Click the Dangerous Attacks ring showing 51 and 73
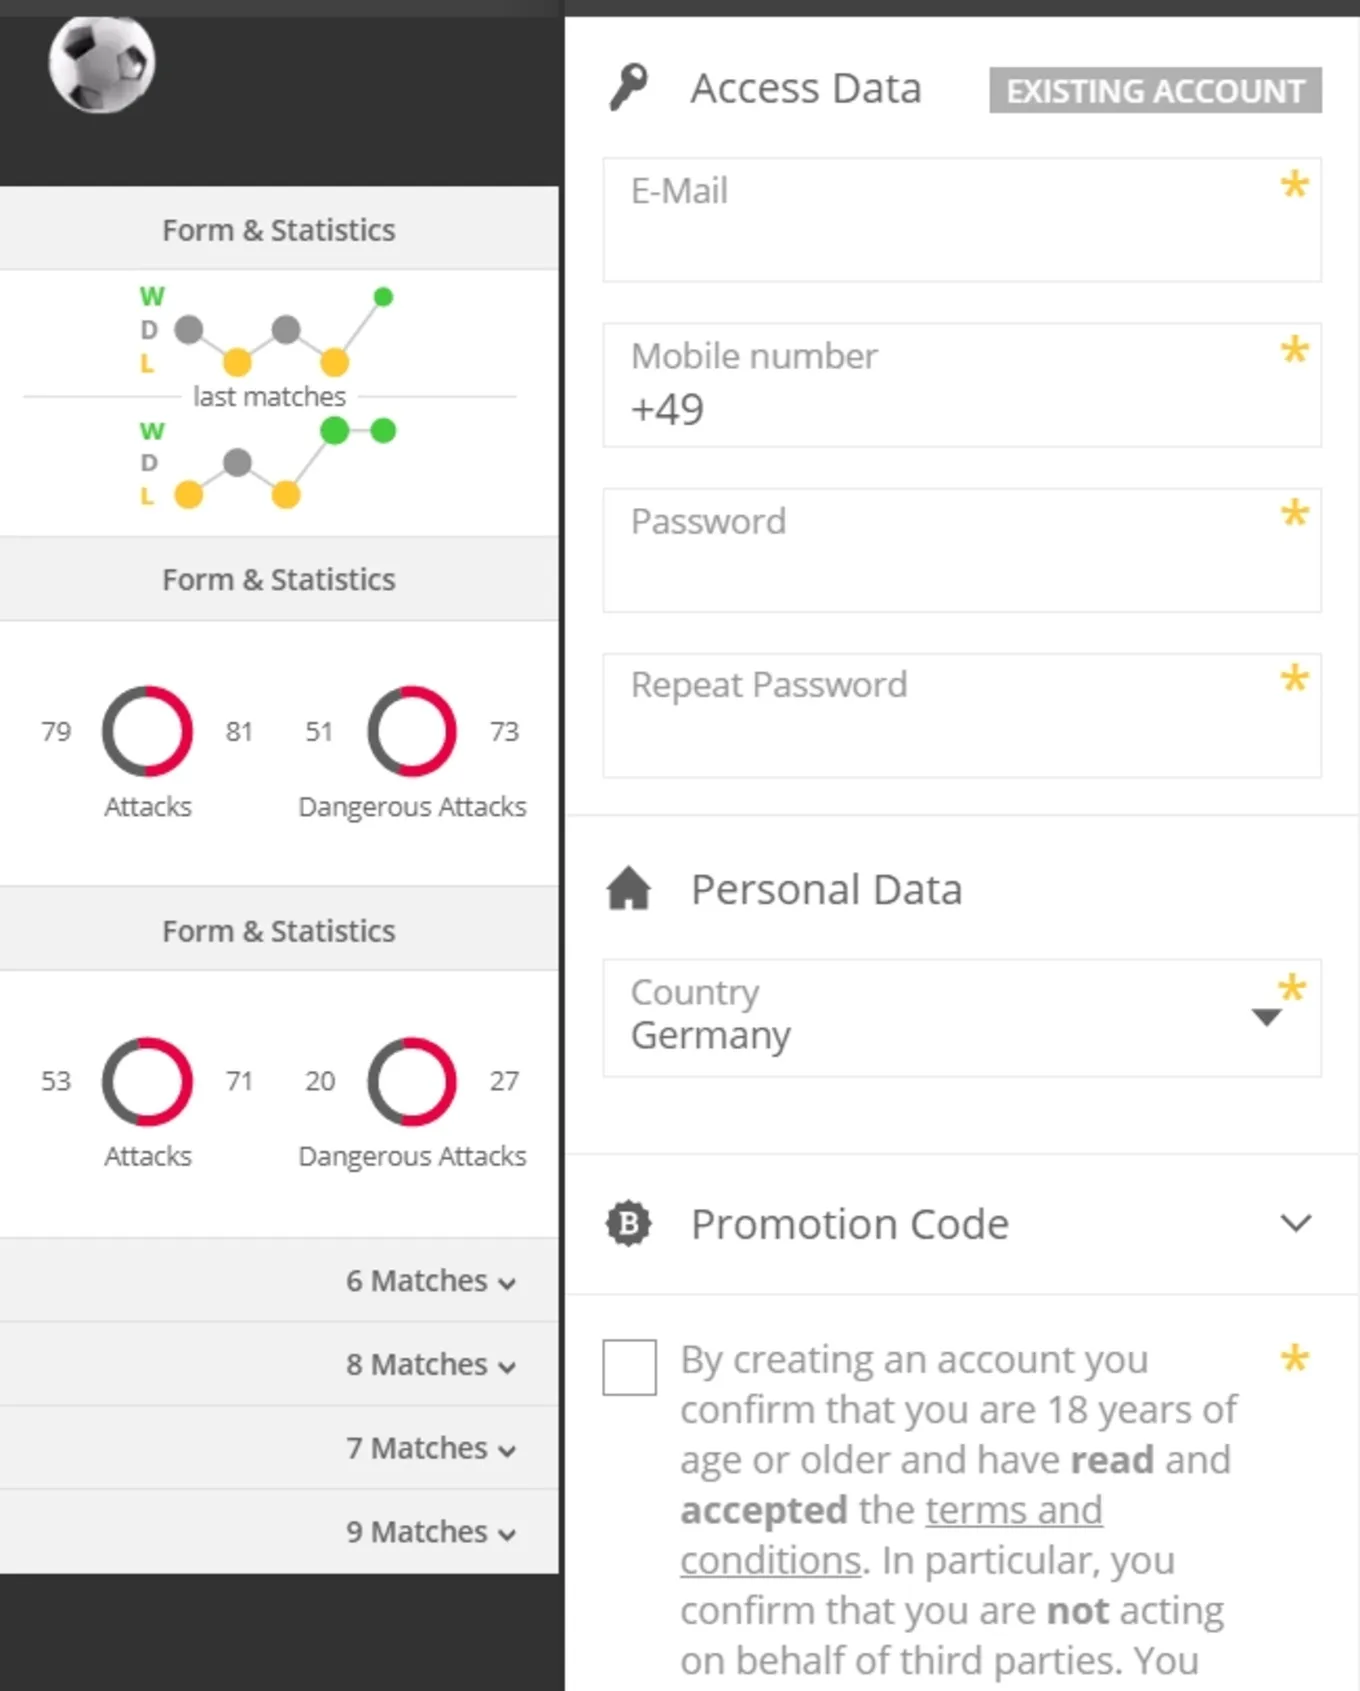The height and width of the screenshot is (1691, 1360). click(x=412, y=731)
